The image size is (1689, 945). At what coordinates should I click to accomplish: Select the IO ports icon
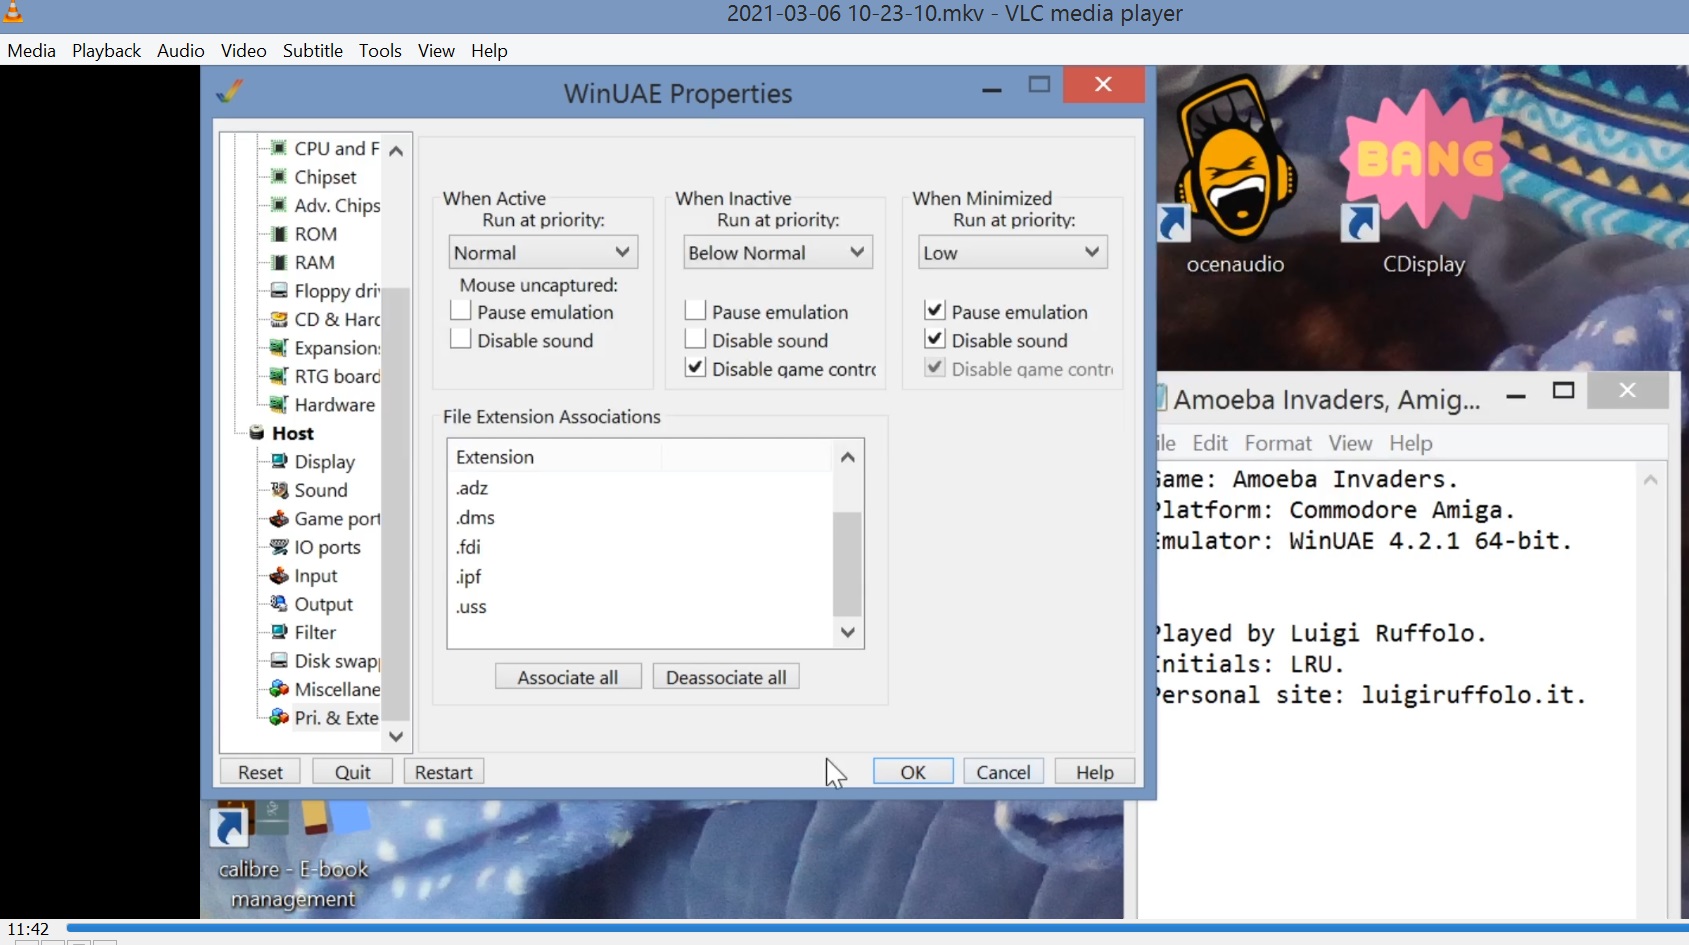pyautogui.click(x=280, y=547)
